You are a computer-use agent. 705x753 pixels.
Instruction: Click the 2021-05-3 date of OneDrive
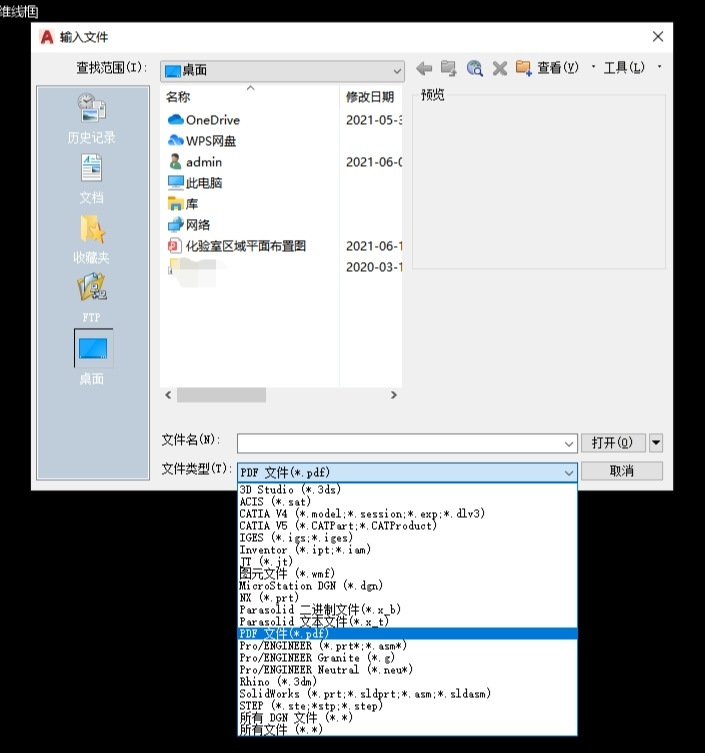coord(374,120)
